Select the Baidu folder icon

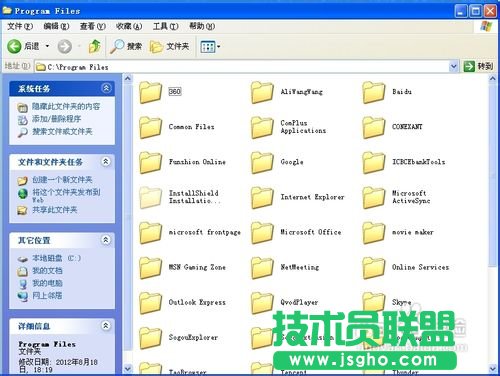[373, 92]
